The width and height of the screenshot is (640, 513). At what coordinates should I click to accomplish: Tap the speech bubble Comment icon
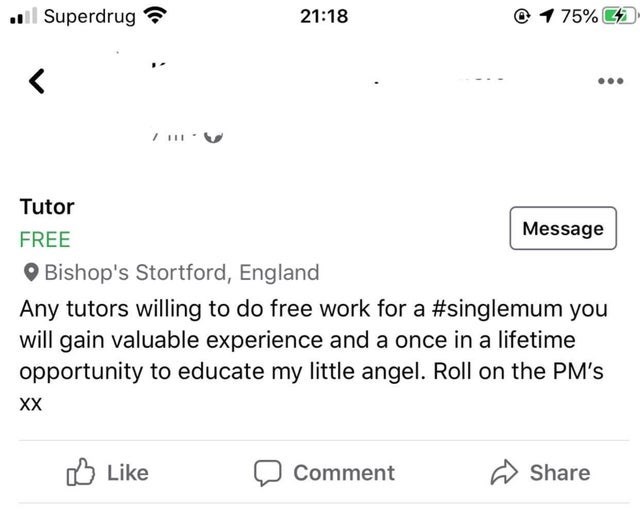tap(267, 473)
